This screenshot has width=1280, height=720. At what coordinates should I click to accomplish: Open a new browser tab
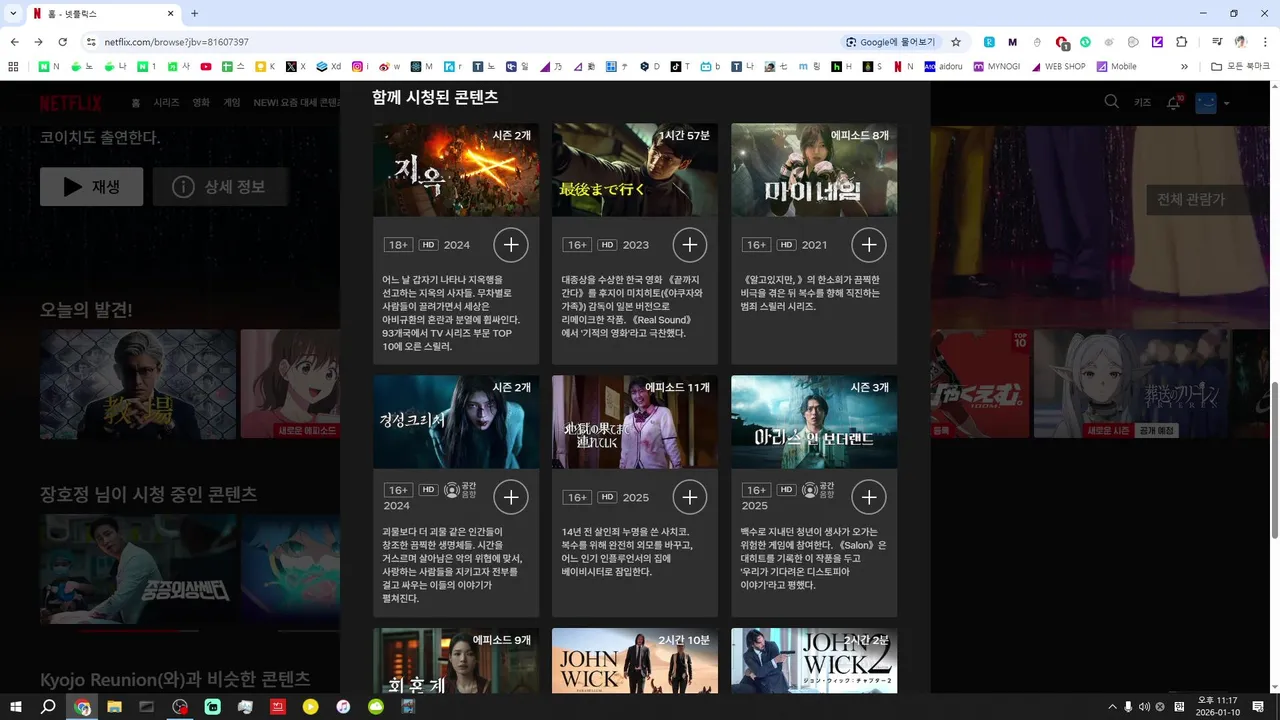click(x=194, y=13)
